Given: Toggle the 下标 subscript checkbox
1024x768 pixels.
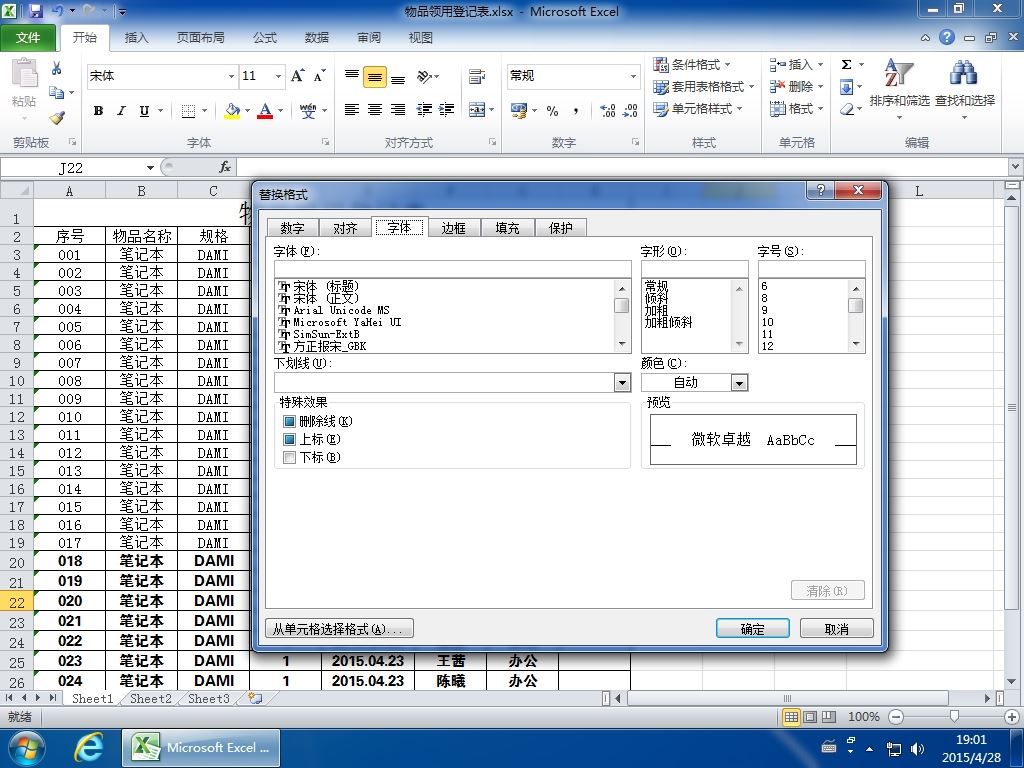Looking at the screenshot, I should pyautogui.click(x=289, y=457).
